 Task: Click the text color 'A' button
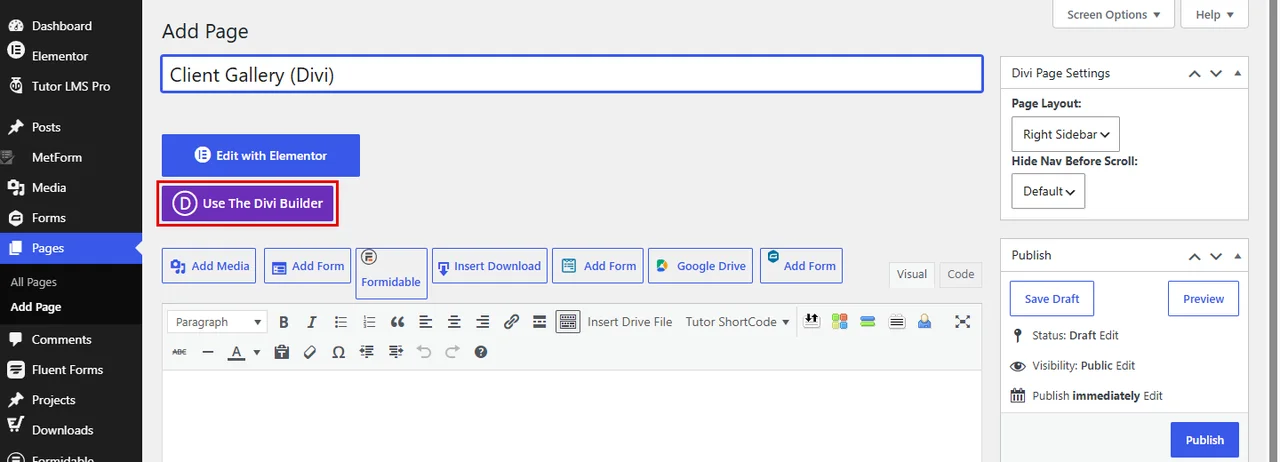click(236, 352)
